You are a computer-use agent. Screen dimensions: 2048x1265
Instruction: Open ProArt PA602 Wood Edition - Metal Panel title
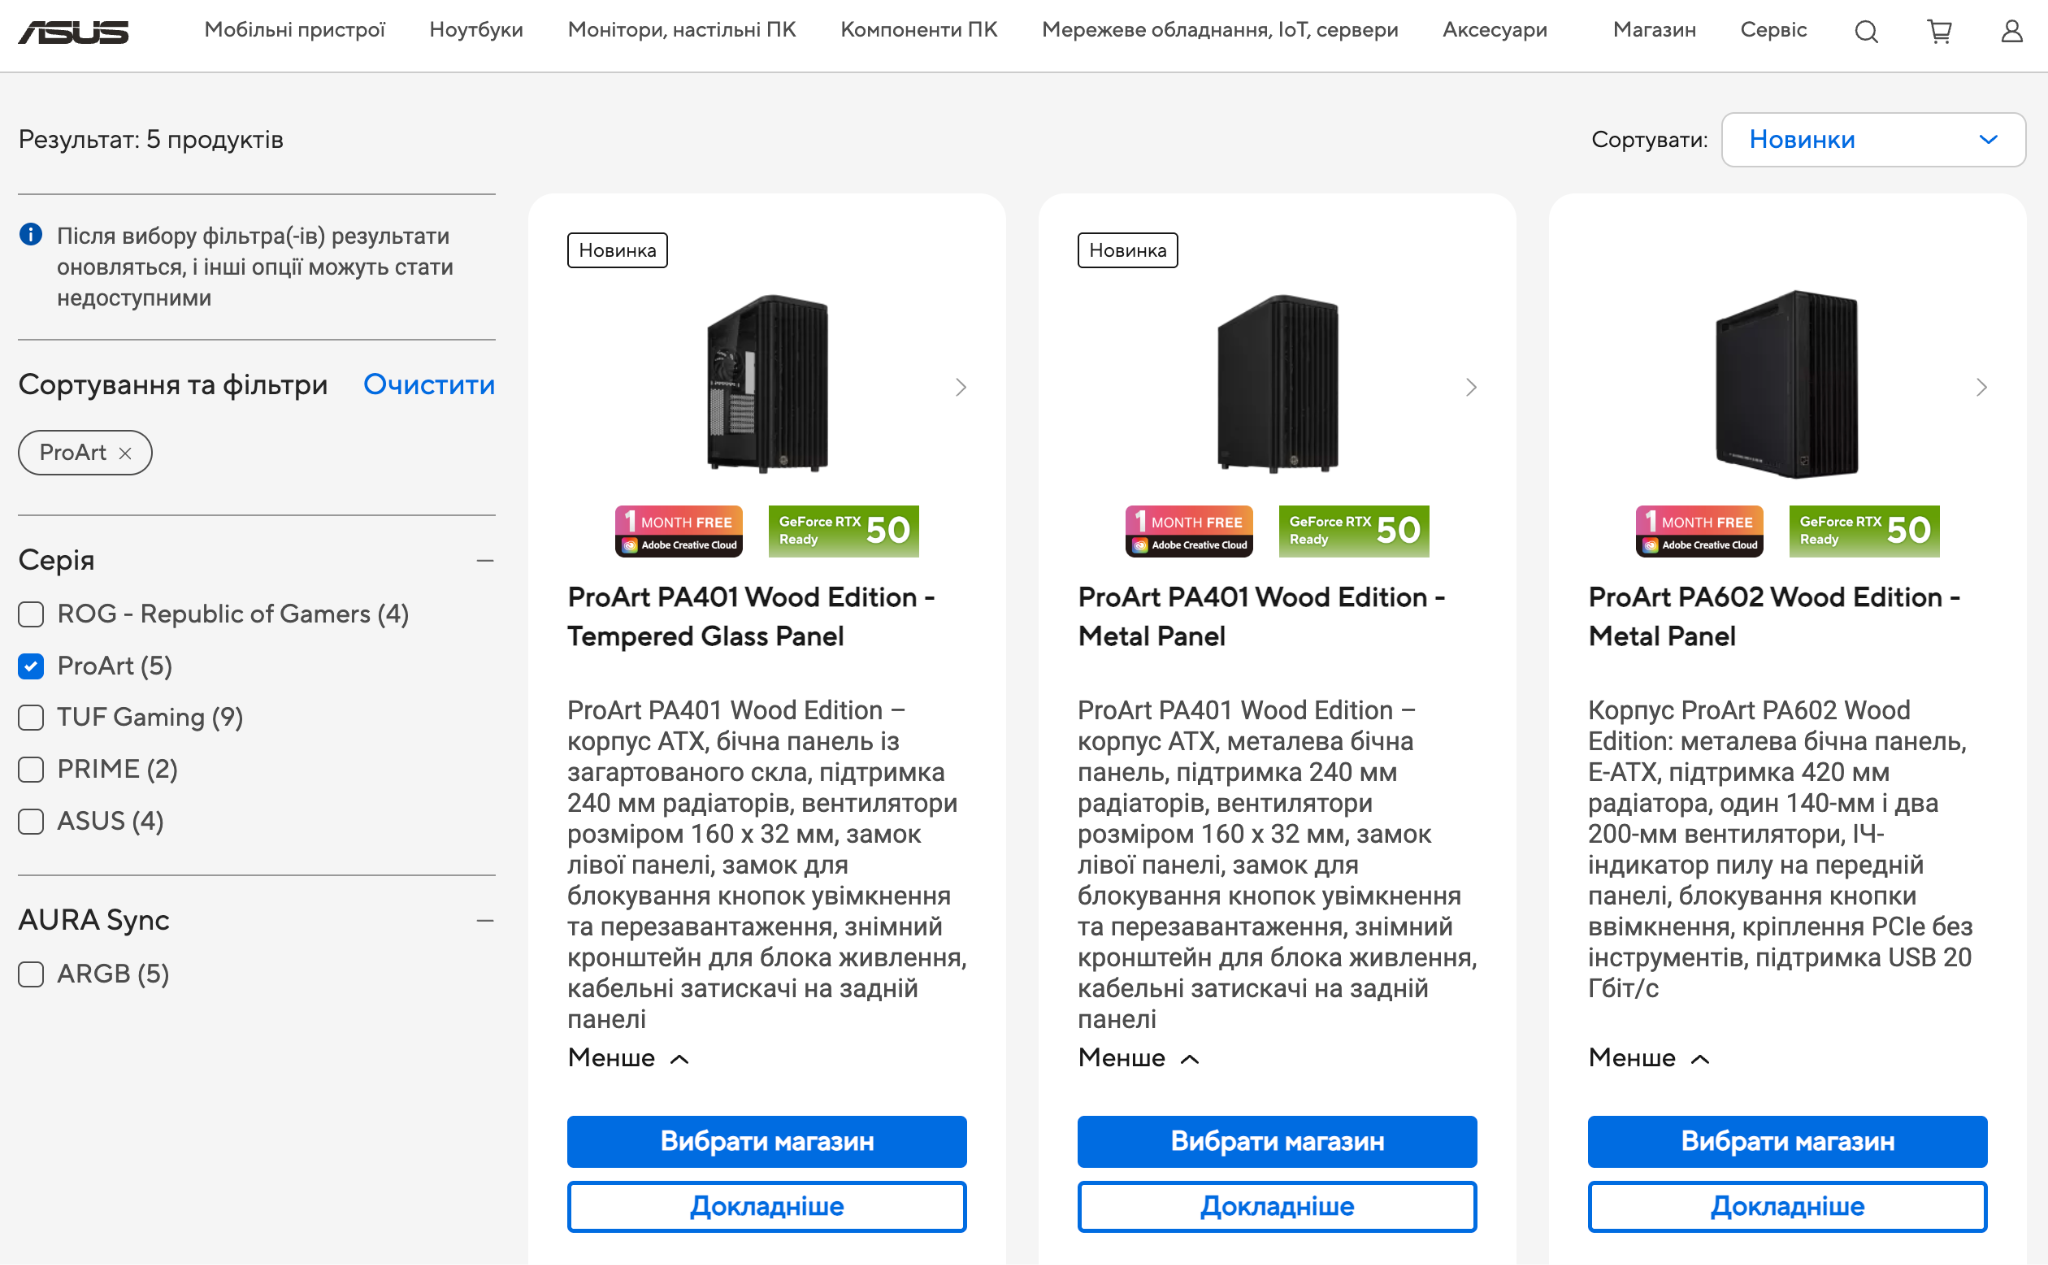click(1774, 617)
